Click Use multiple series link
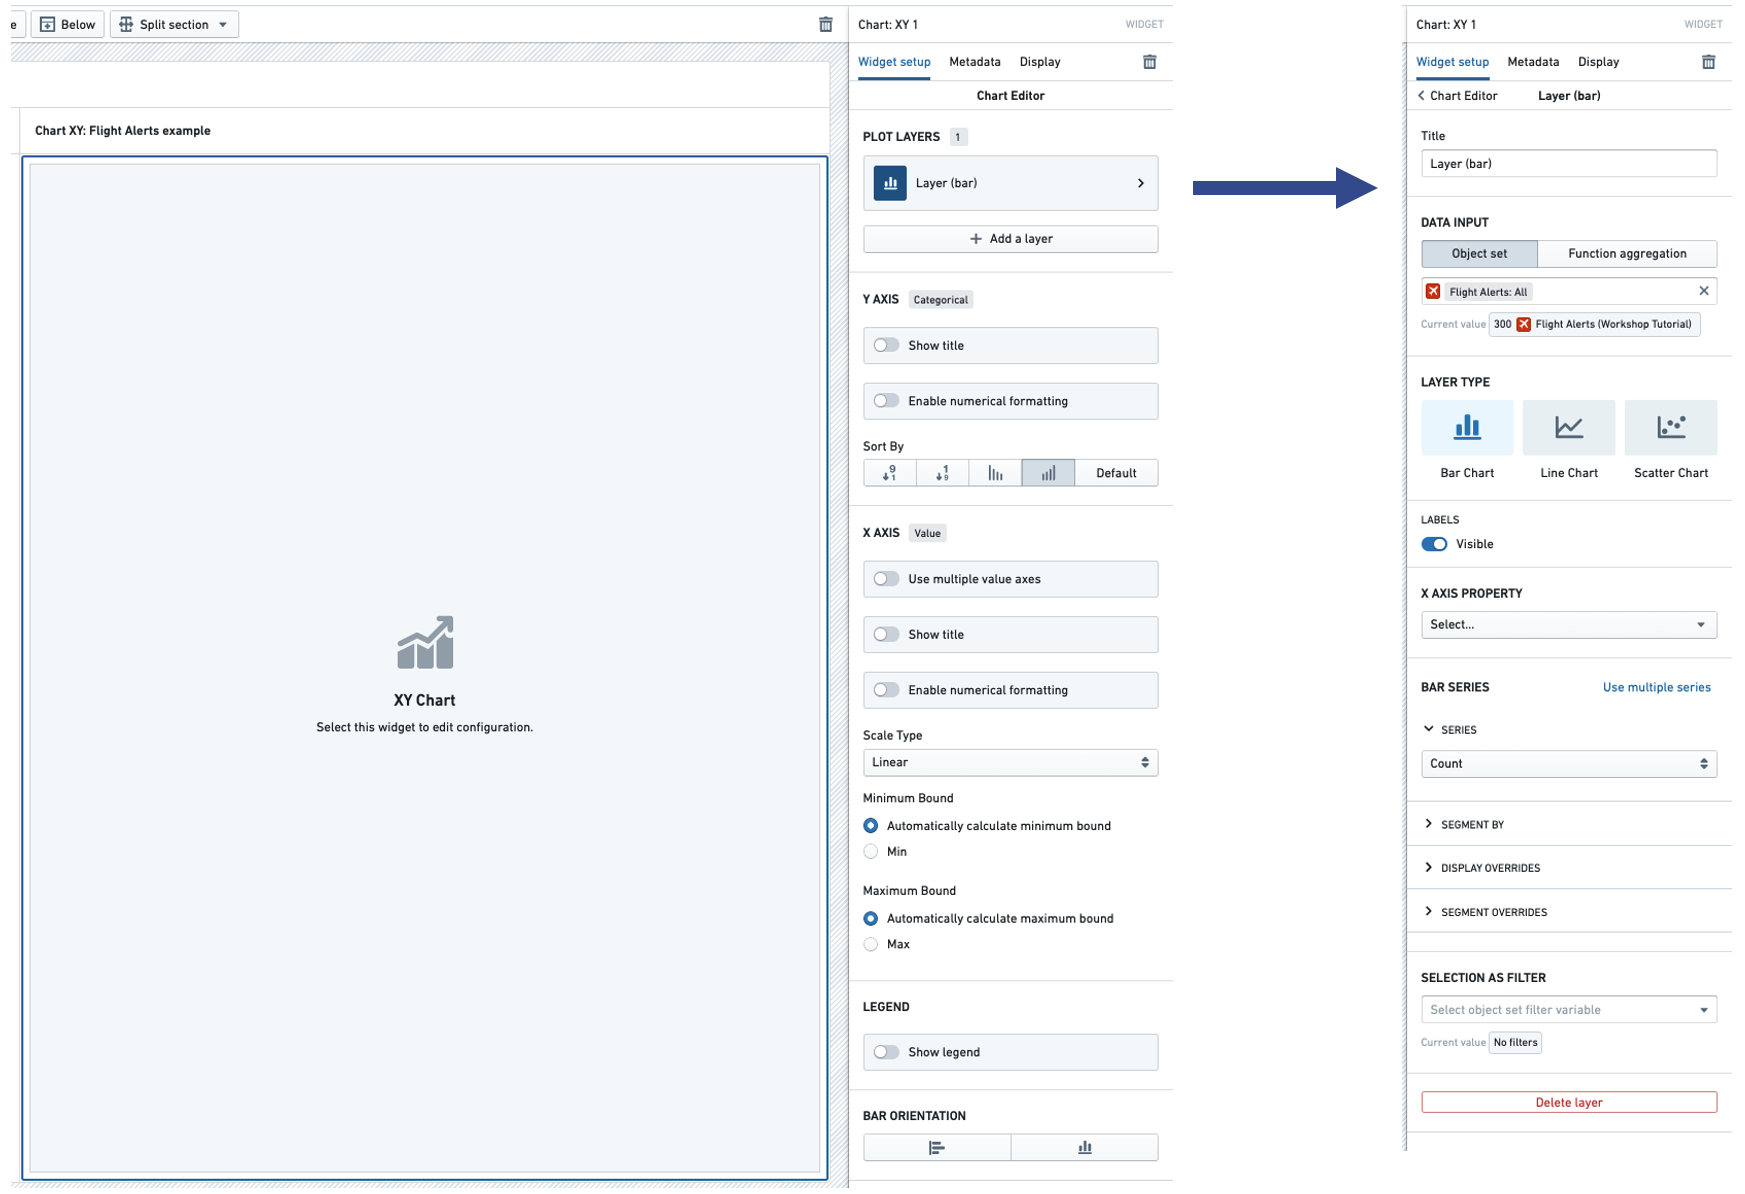Viewport: 1745px width, 1194px height. [x=1656, y=688]
